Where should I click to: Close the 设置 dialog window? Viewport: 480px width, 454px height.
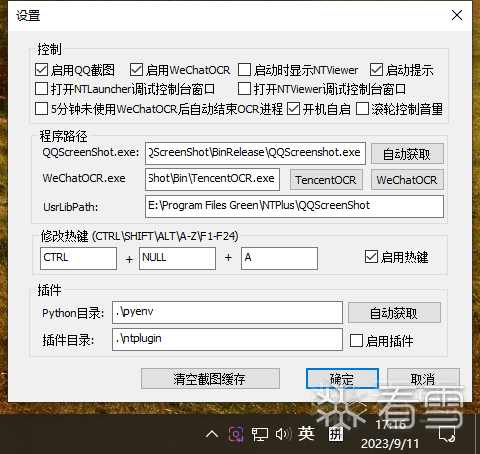point(457,15)
